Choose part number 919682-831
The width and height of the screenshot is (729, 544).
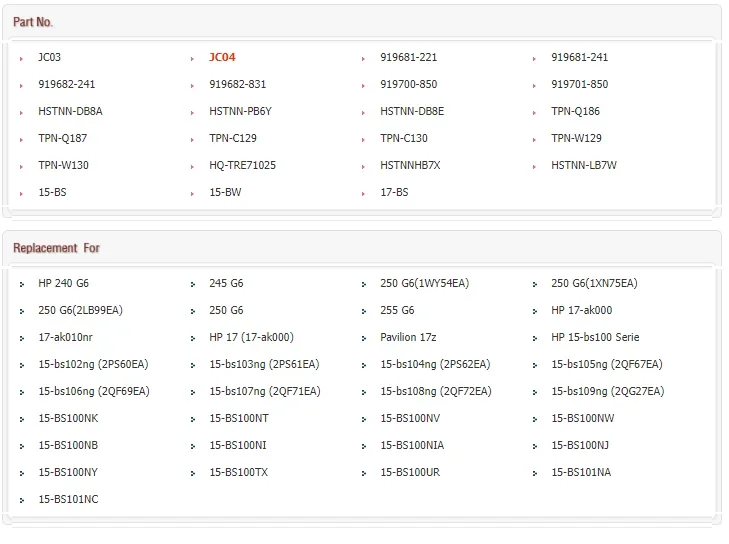tap(238, 84)
